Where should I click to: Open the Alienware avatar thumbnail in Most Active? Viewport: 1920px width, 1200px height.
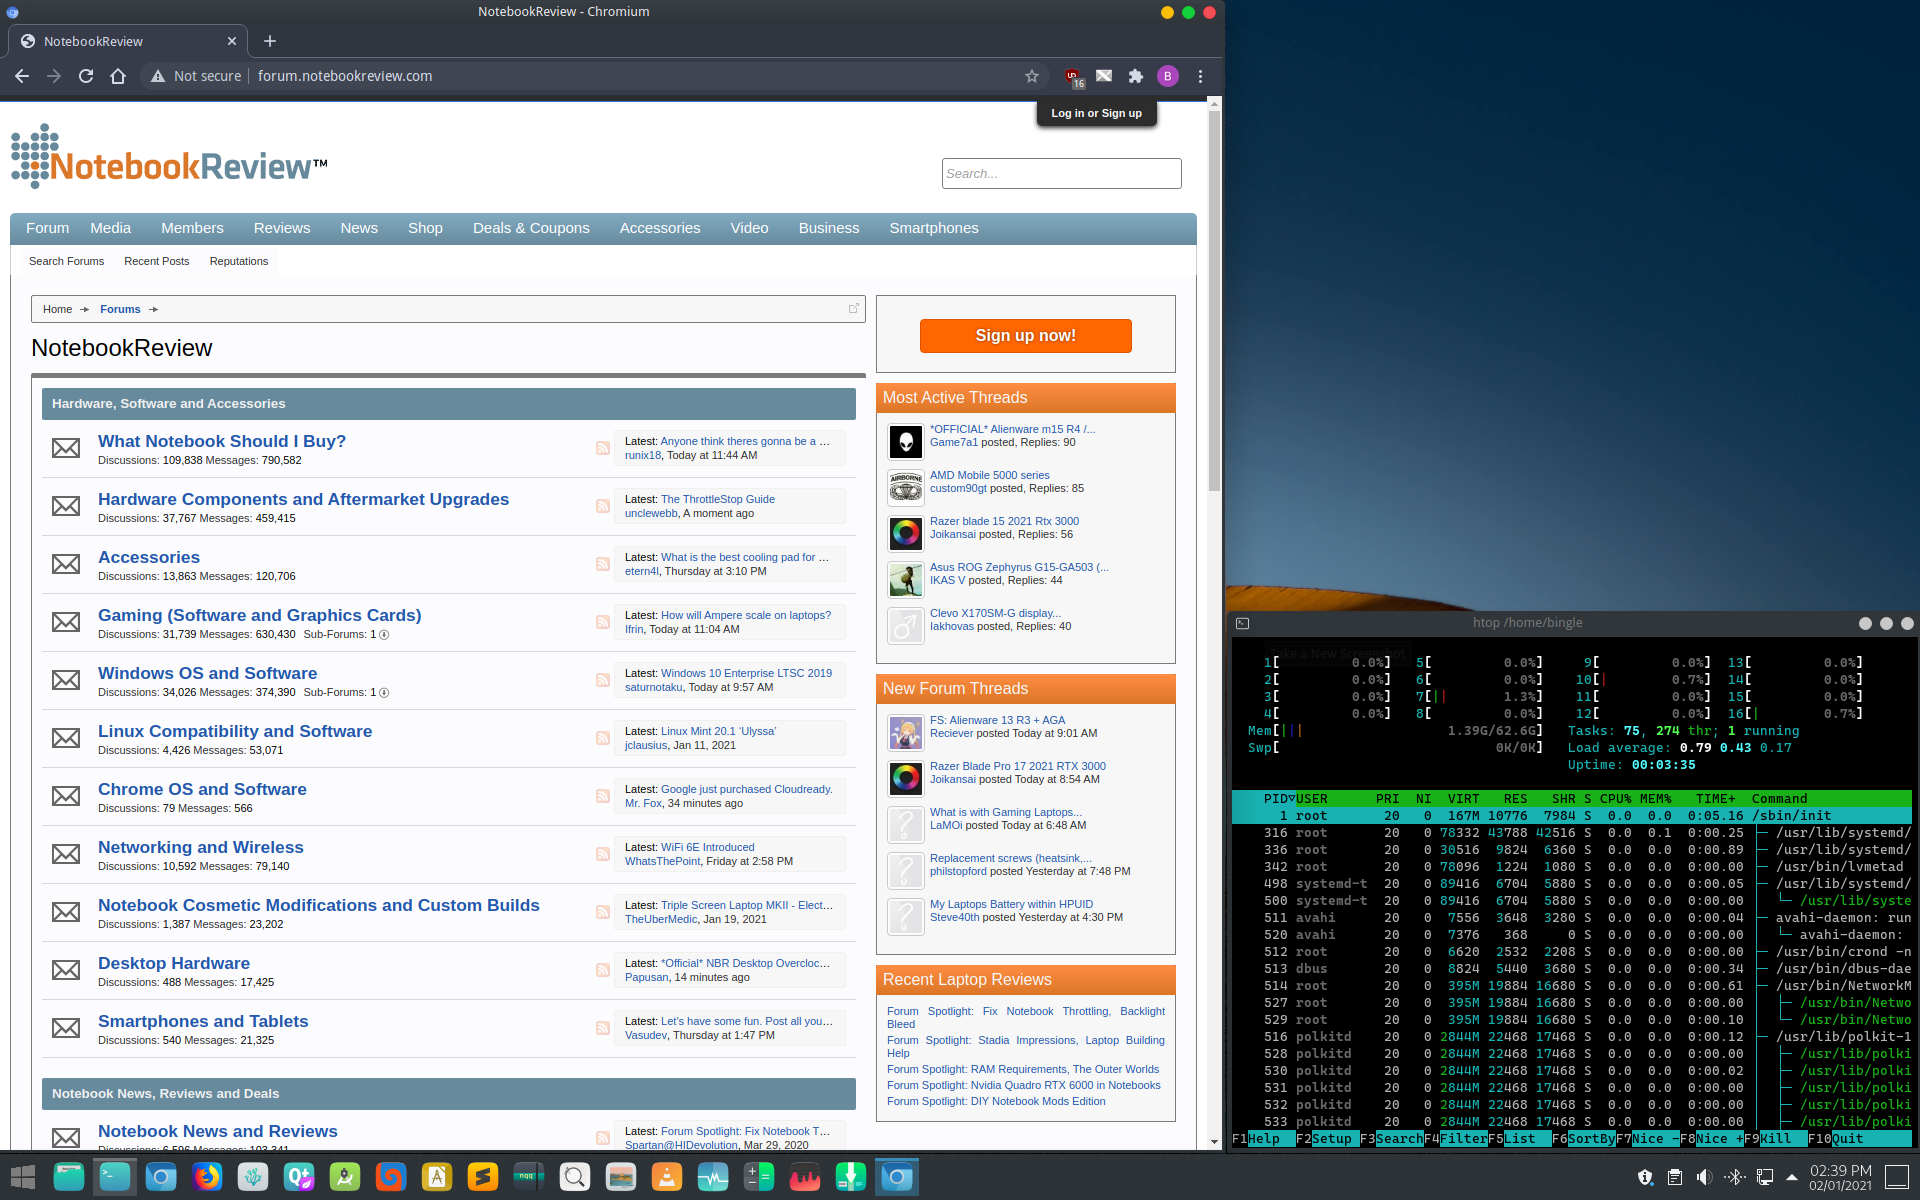(905, 441)
